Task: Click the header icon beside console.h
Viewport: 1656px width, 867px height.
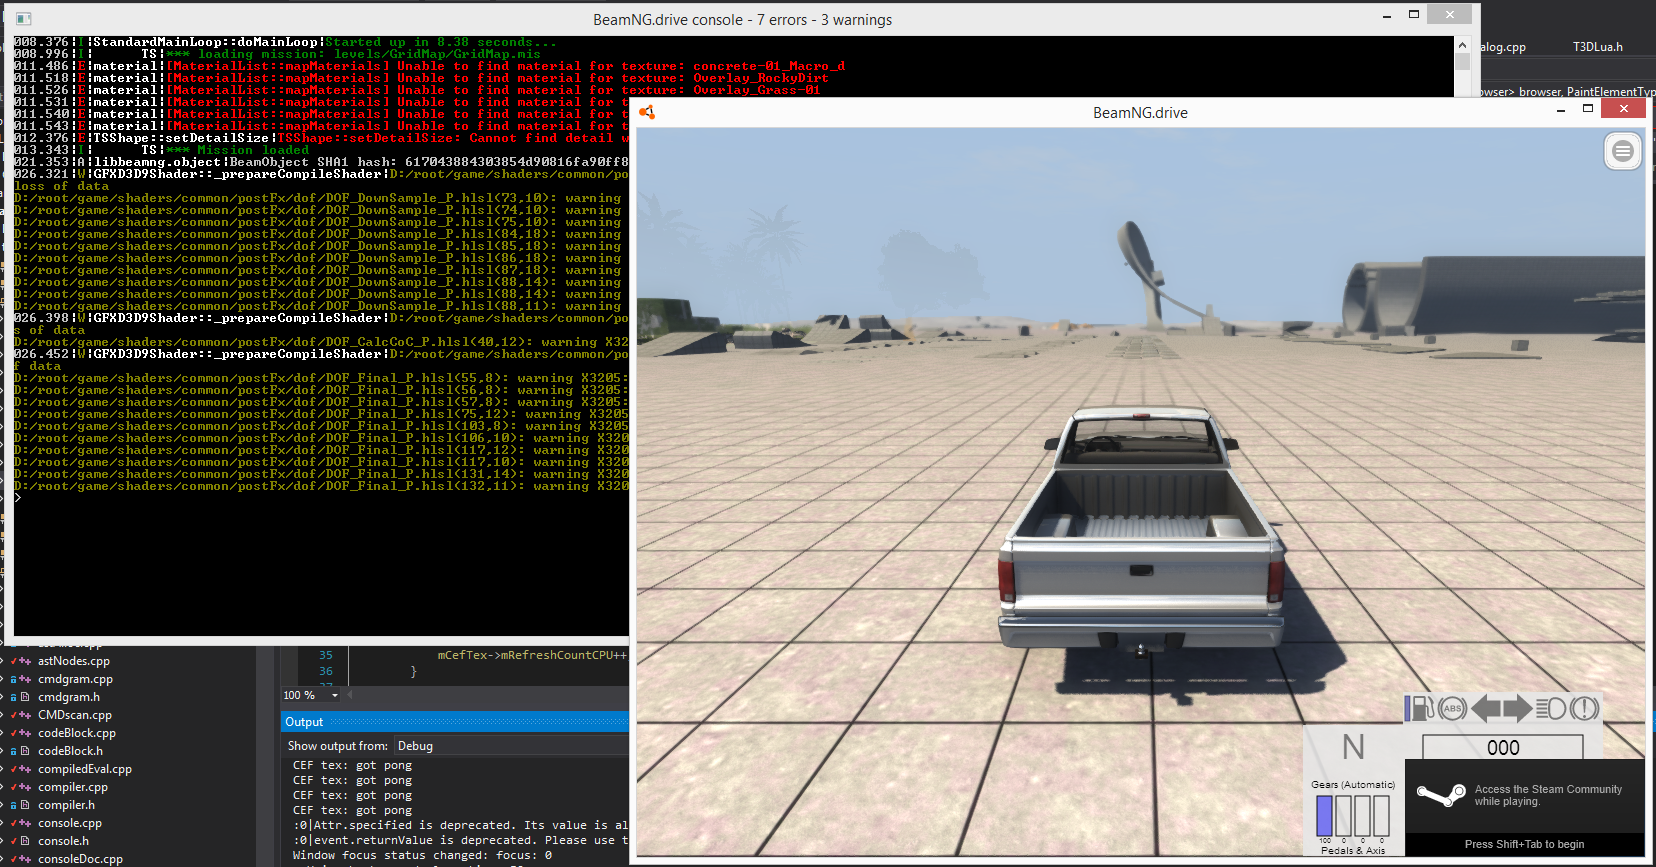Action: (x=25, y=841)
